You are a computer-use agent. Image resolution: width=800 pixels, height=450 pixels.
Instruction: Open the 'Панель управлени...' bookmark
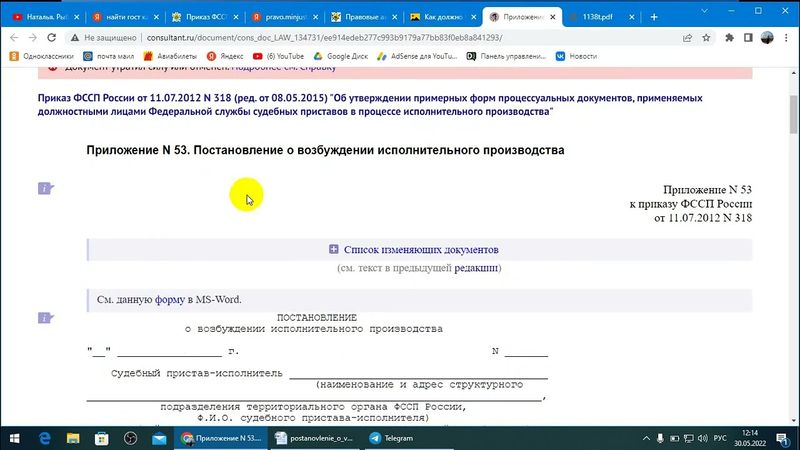[506, 56]
